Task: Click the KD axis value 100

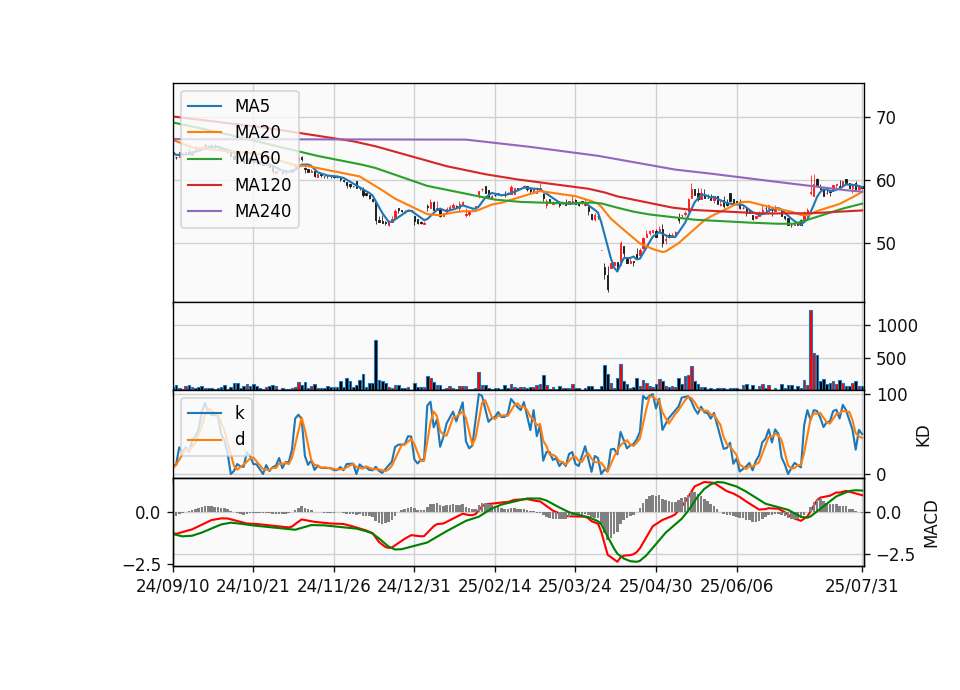Action: point(892,396)
